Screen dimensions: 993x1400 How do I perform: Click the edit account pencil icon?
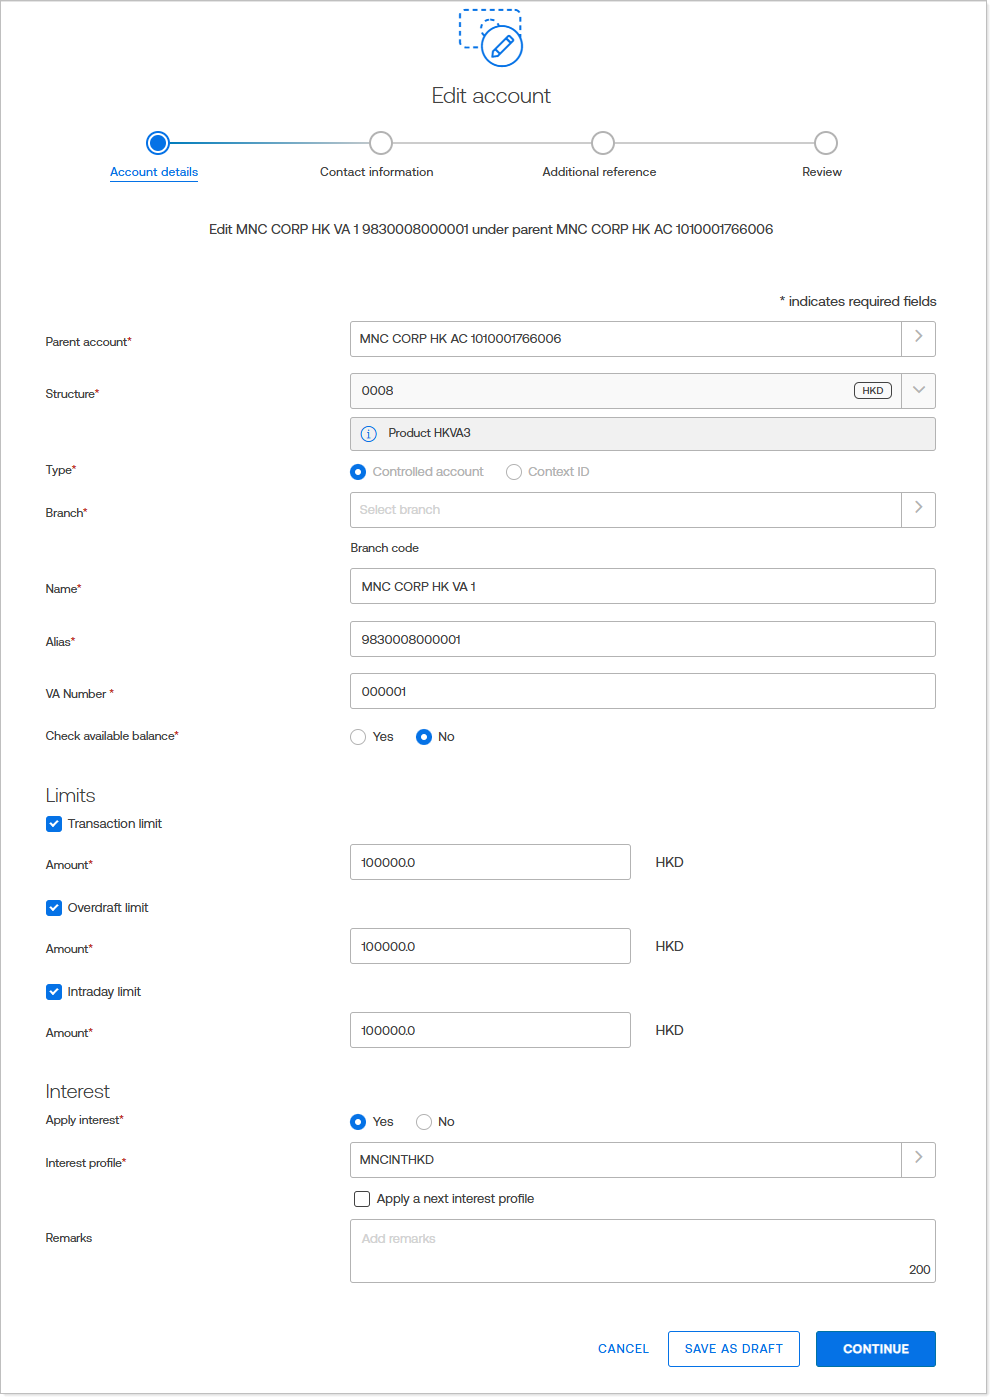(501, 45)
